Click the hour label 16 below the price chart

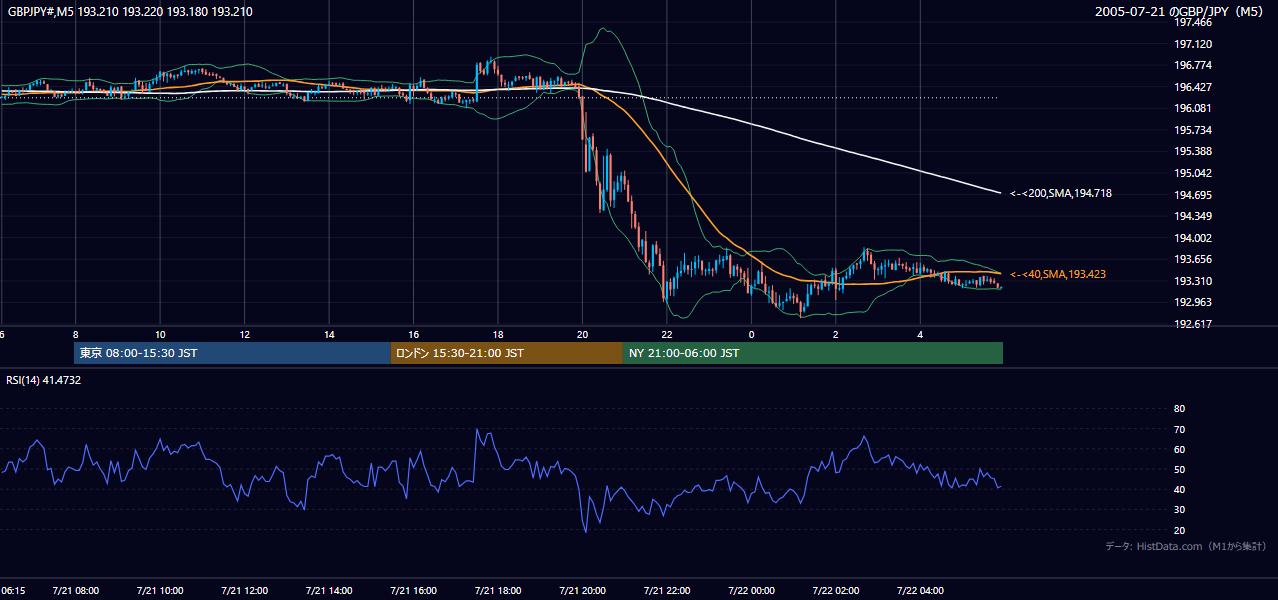click(413, 334)
